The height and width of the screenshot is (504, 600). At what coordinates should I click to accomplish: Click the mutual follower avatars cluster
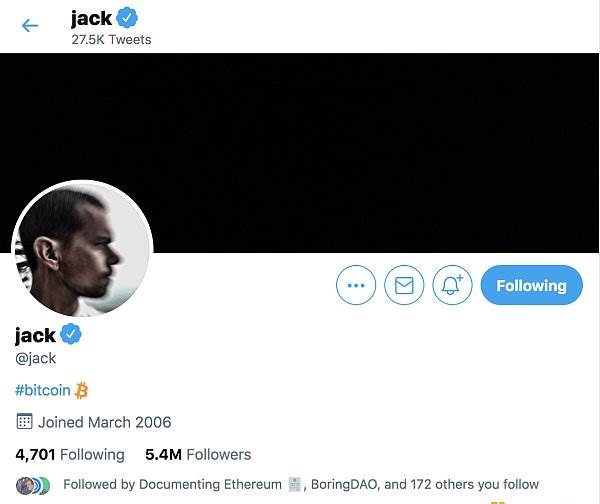(x=33, y=485)
